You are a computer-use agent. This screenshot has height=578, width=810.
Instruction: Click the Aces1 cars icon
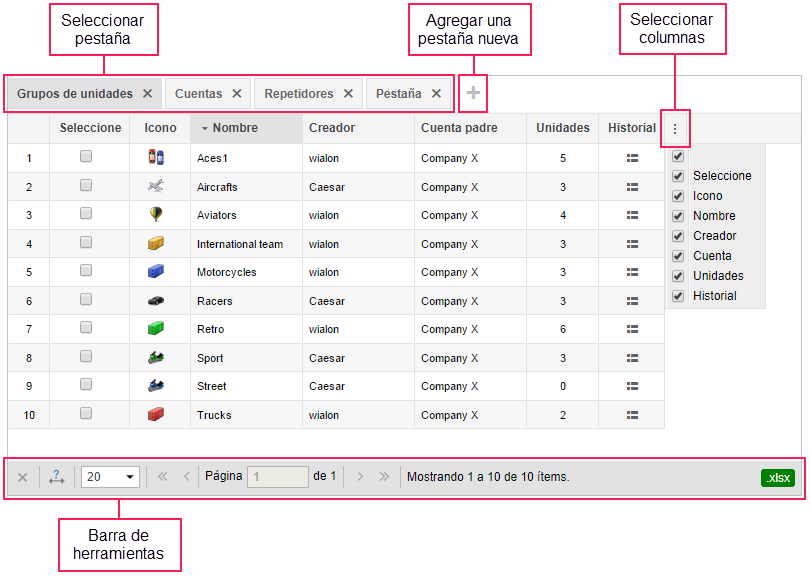click(x=156, y=157)
